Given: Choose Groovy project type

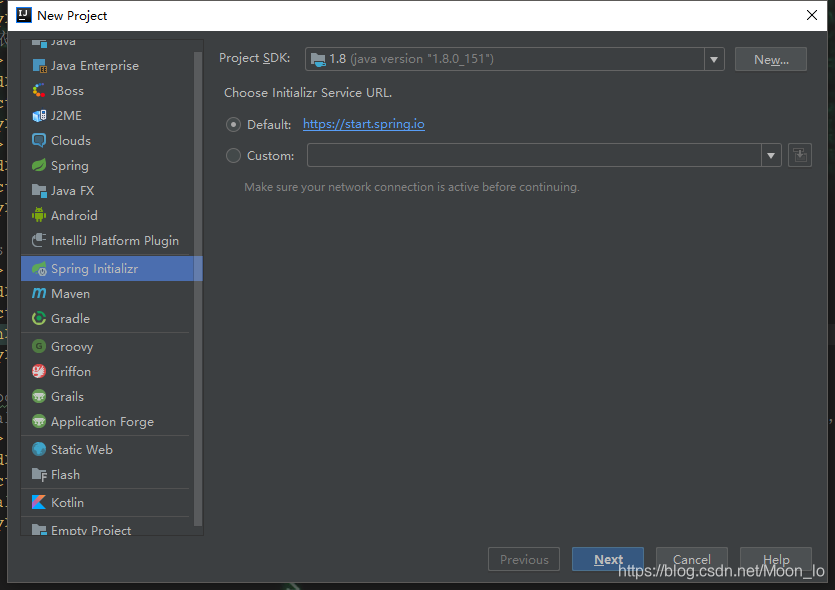Looking at the screenshot, I should (x=107, y=347).
